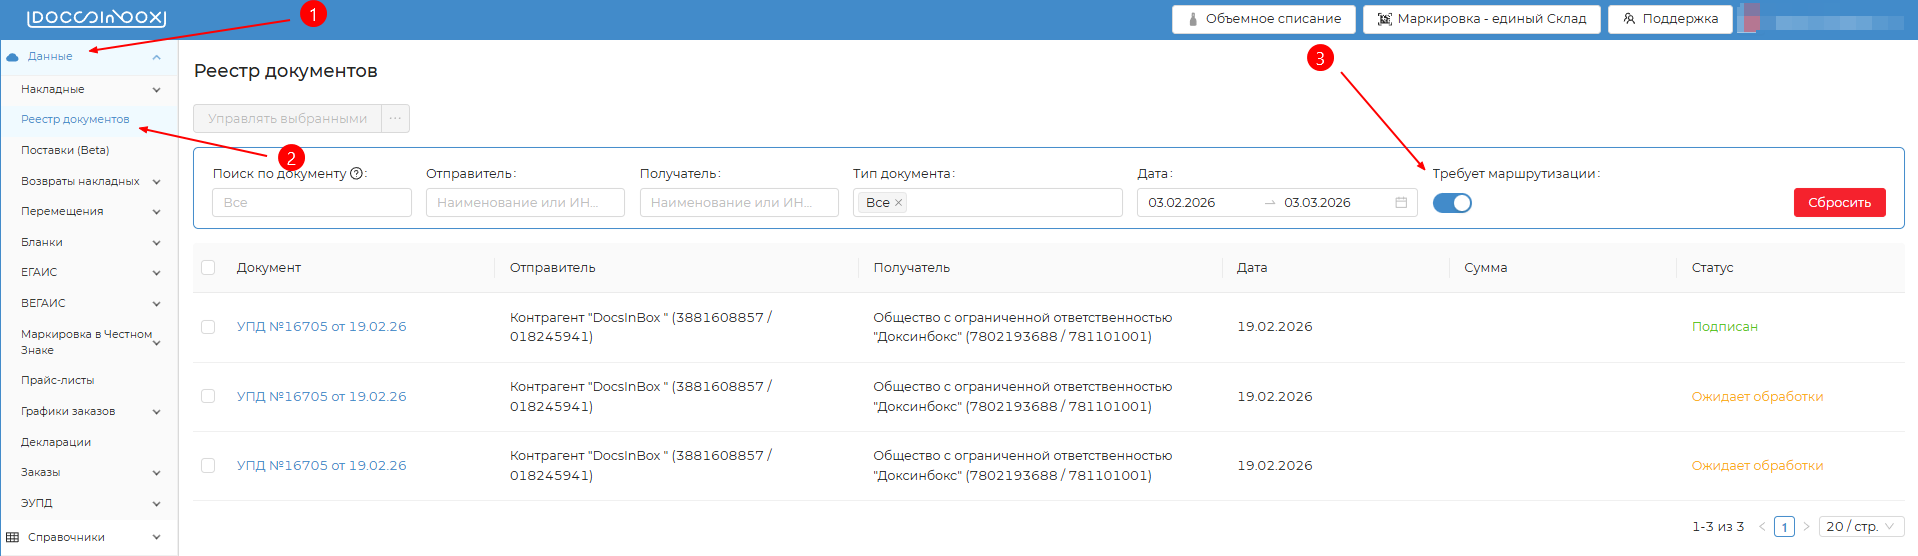Image resolution: width=1918 pixels, height=556 pixels.
Task: Check the select-all checkbox in table header
Action: pos(208,268)
